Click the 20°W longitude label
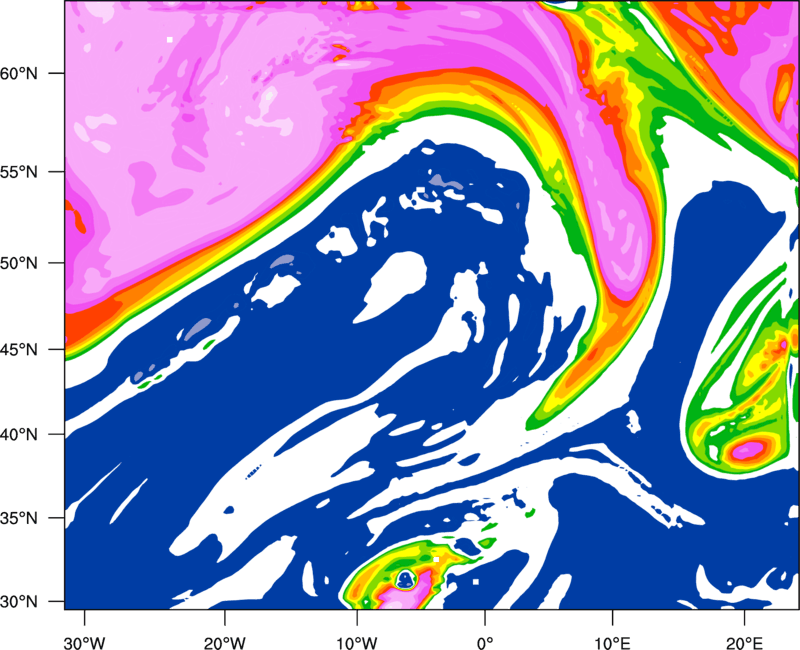This screenshot has width=800, height=650. click(224, 643)
